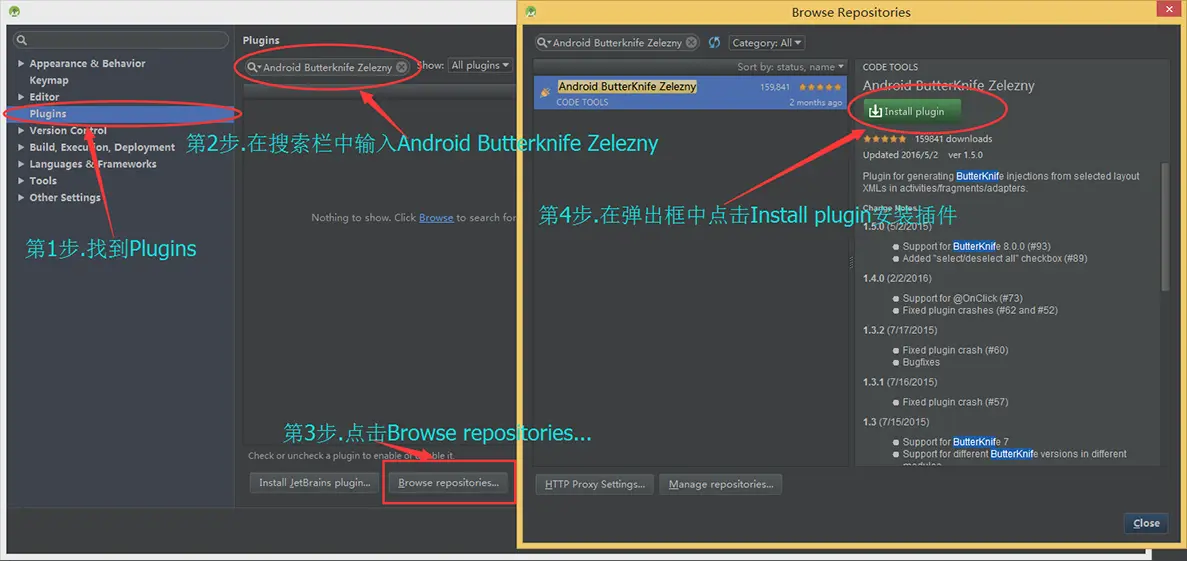Click the Fixed plugin crash (#57) note
The image size is (1187, 561).
[955, 402]
